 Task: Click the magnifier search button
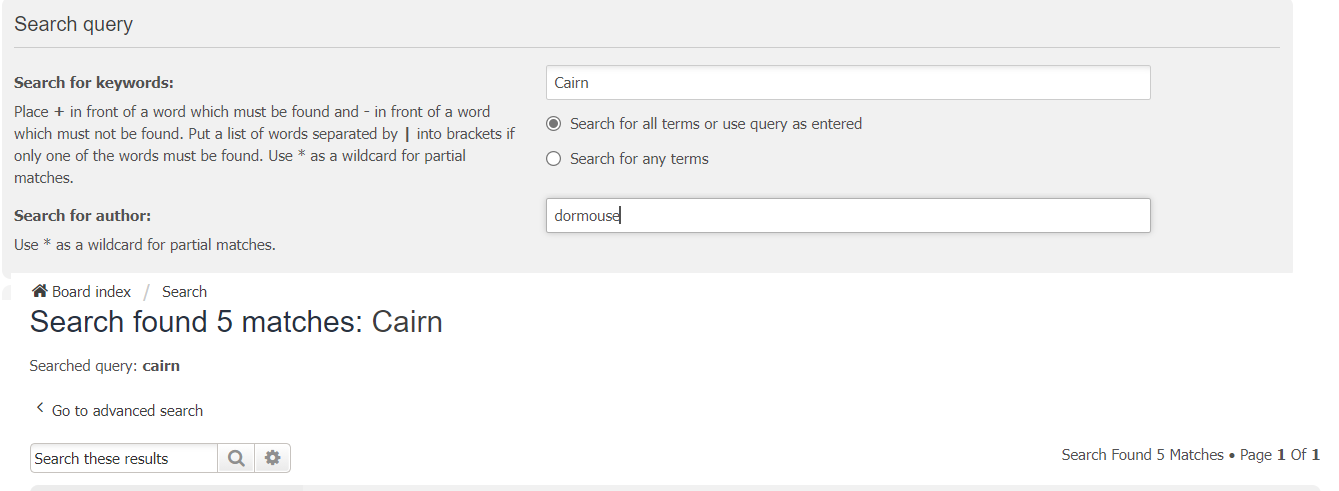(x=236, y=458)
